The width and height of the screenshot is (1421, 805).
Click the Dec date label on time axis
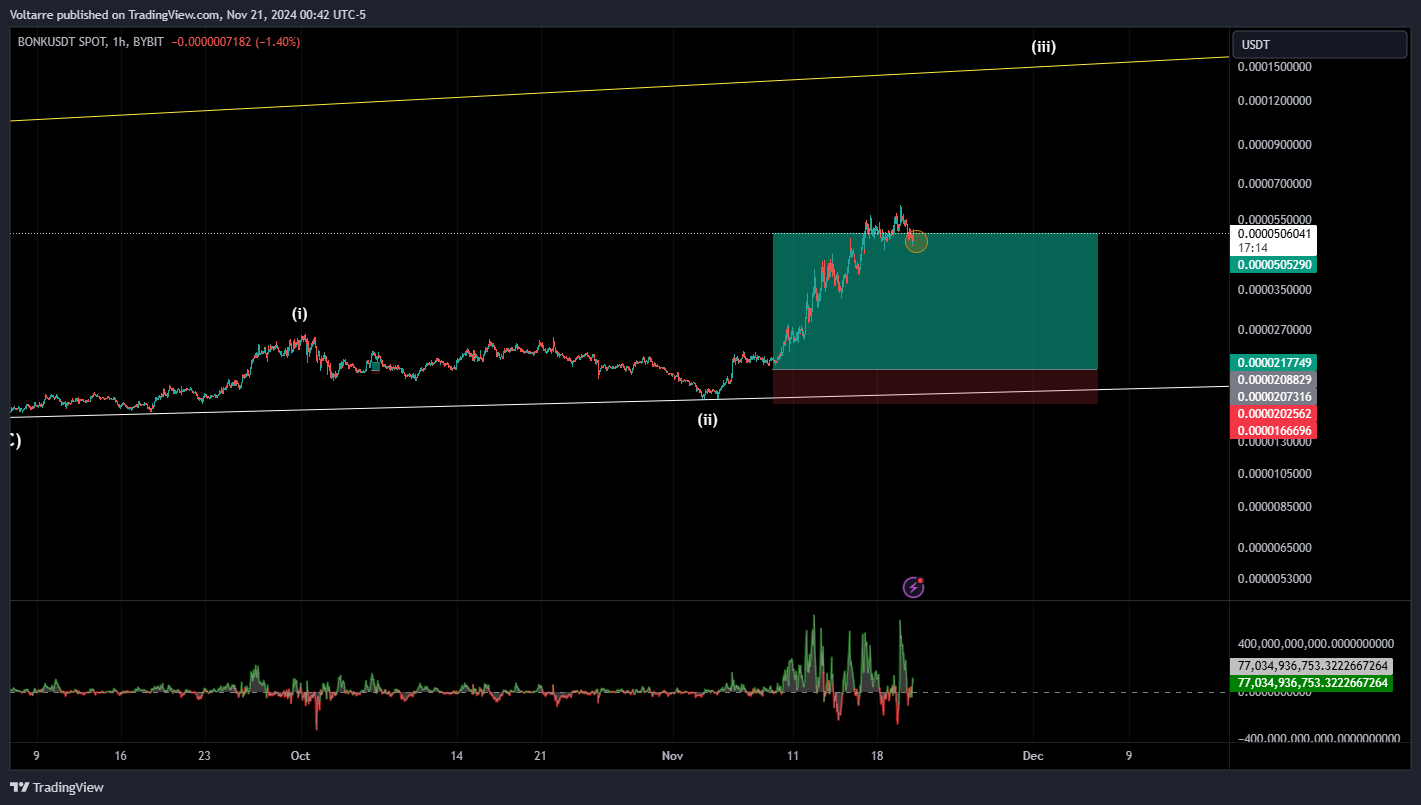(x=1033, y=757)
